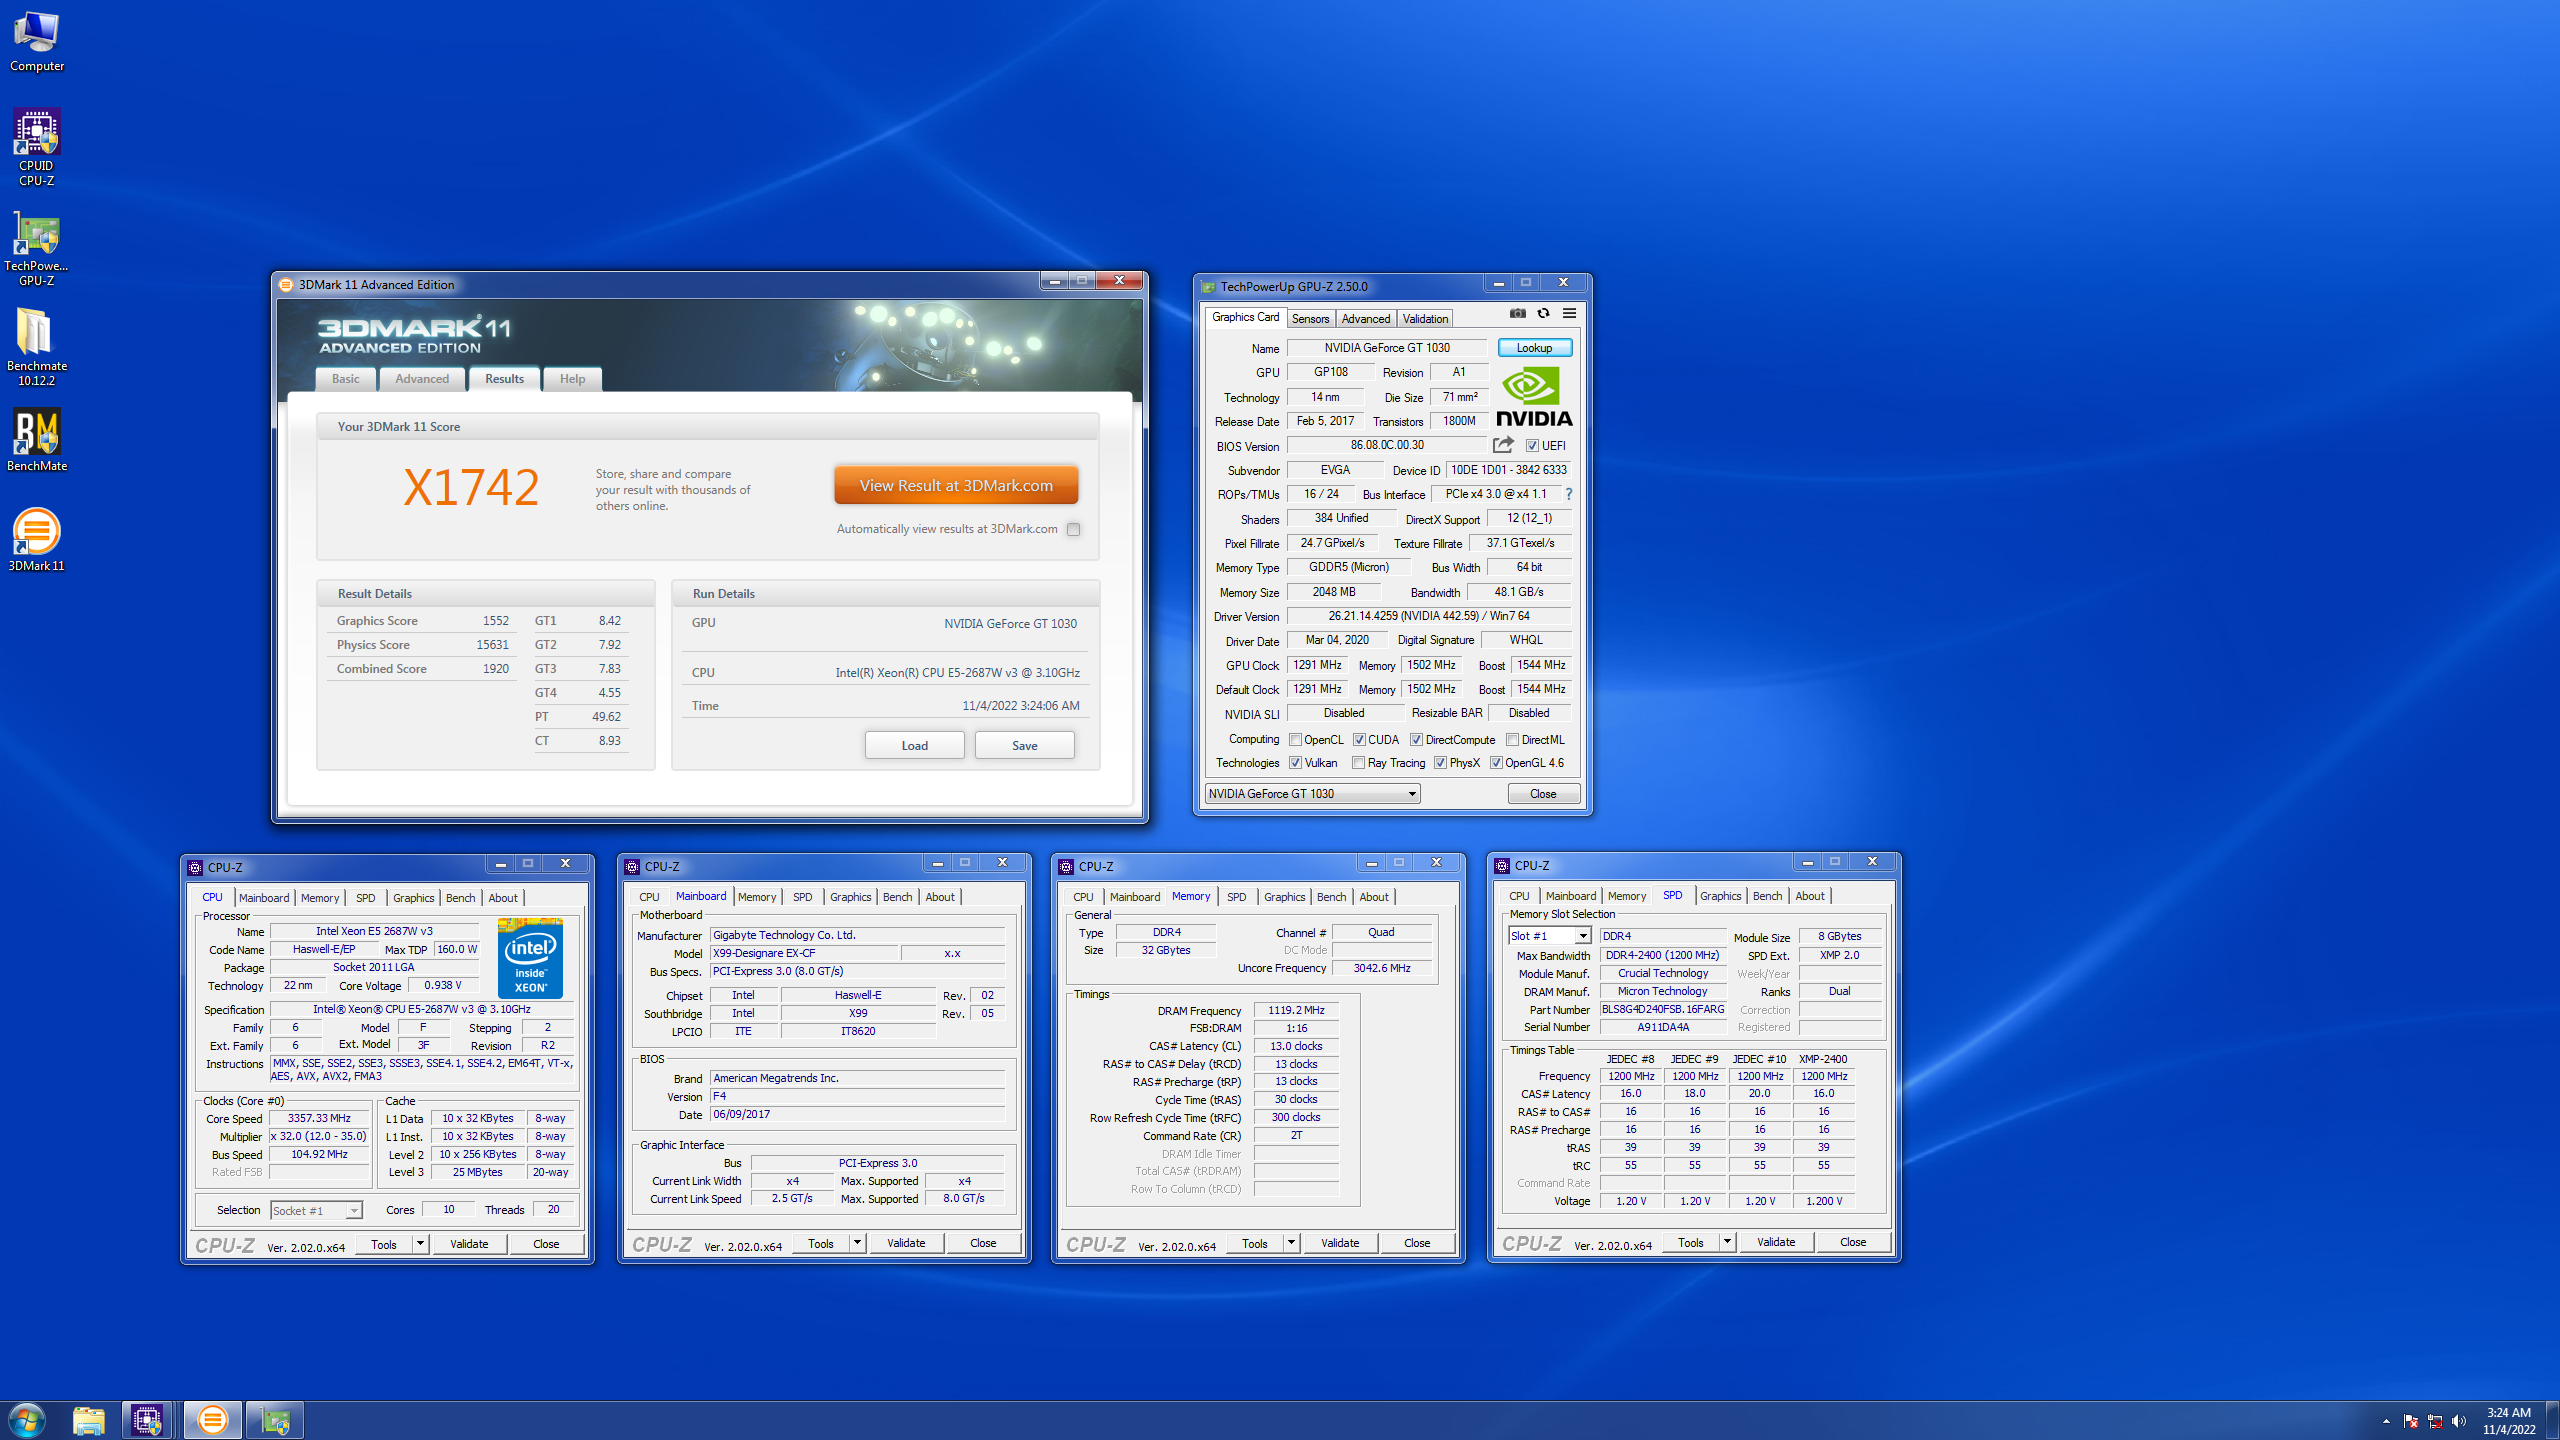Click the 3DMark 11 window title icon

tap(286, 285)
